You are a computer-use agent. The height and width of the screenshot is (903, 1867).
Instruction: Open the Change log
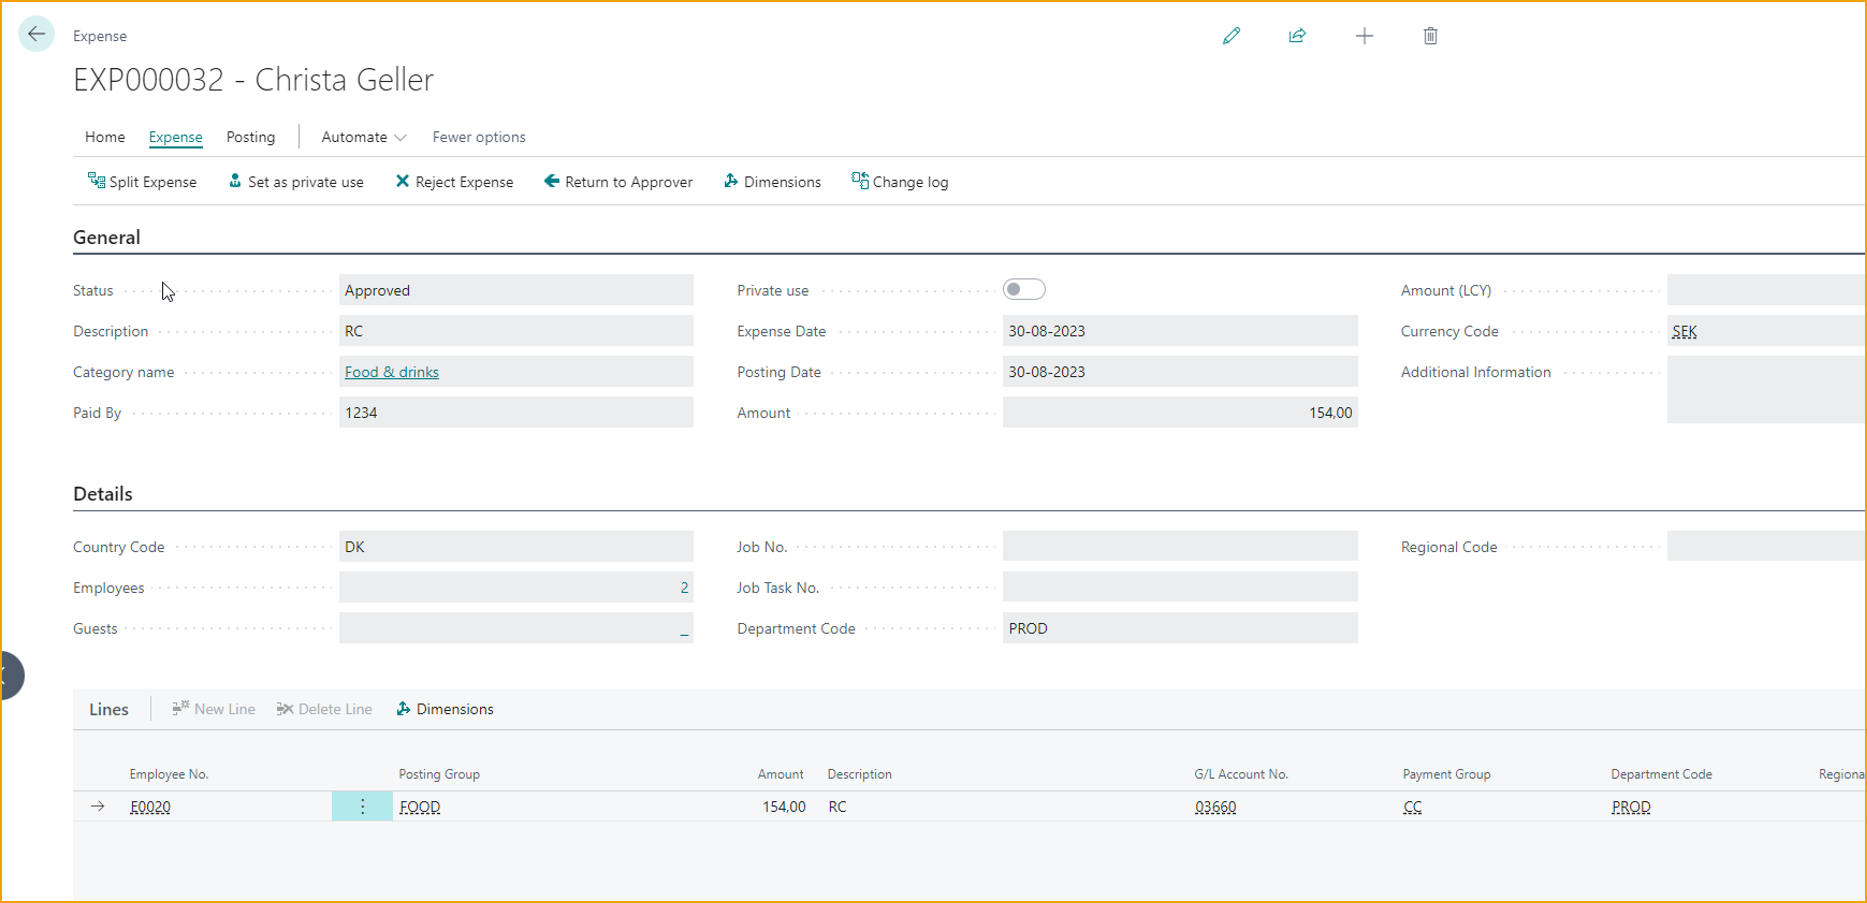(900, 182)
